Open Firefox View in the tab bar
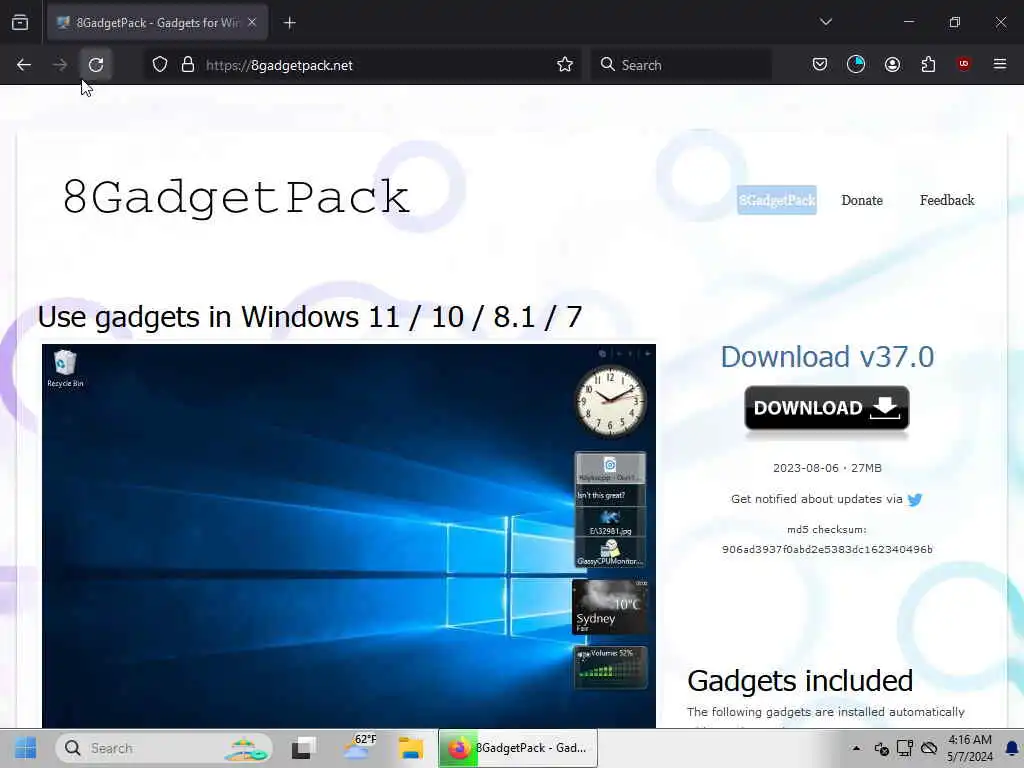The width and height of the screenshot is (1024, 768). tap(20, 23)
